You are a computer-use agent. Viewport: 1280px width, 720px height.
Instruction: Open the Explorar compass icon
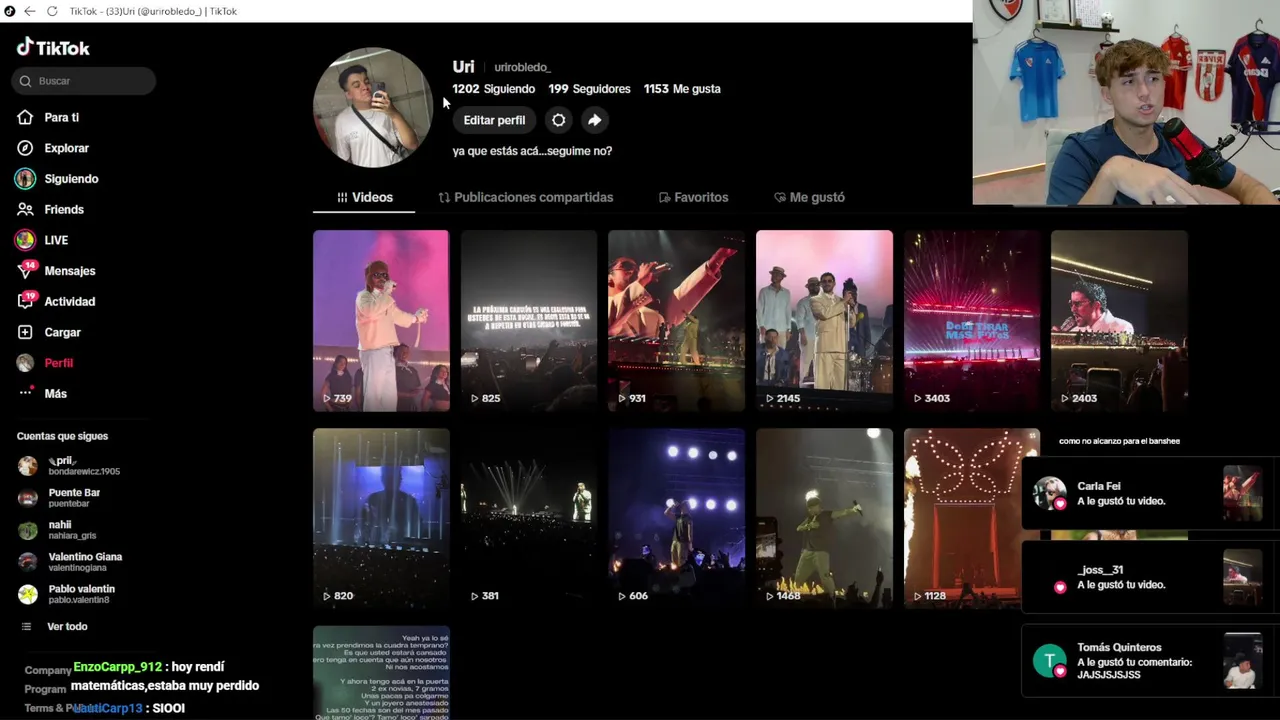coord(25,148)
